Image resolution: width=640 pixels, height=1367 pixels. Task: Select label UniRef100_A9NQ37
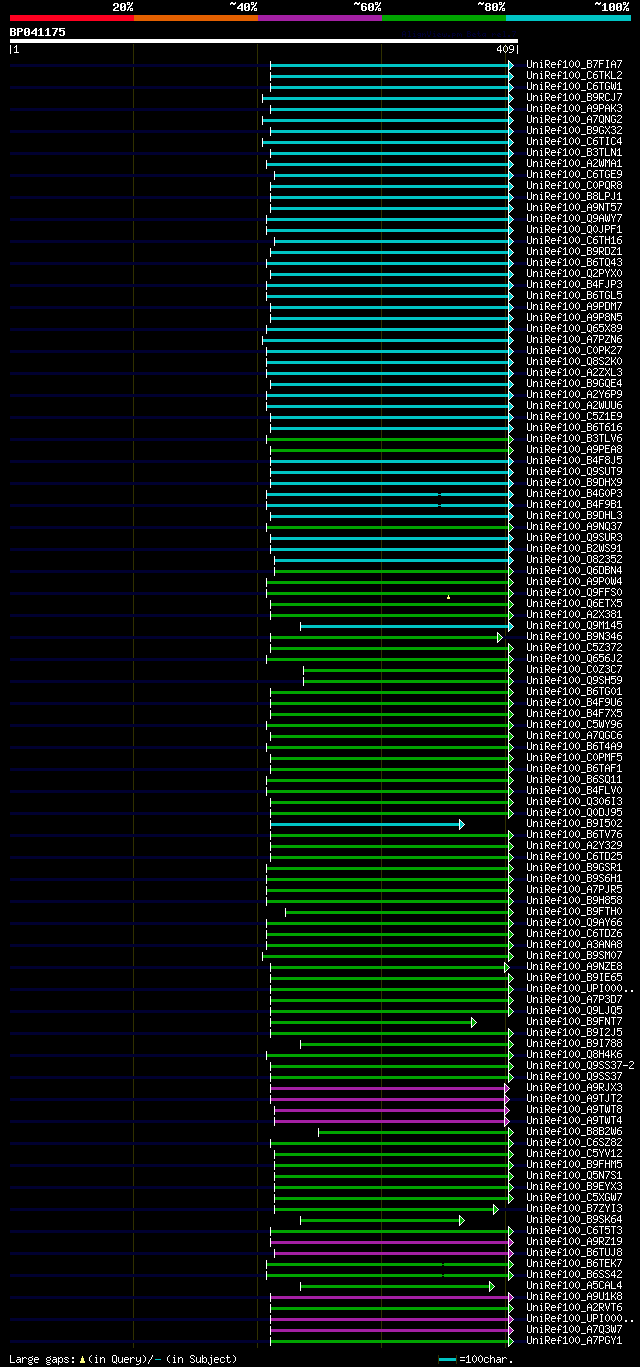point(574,526)
